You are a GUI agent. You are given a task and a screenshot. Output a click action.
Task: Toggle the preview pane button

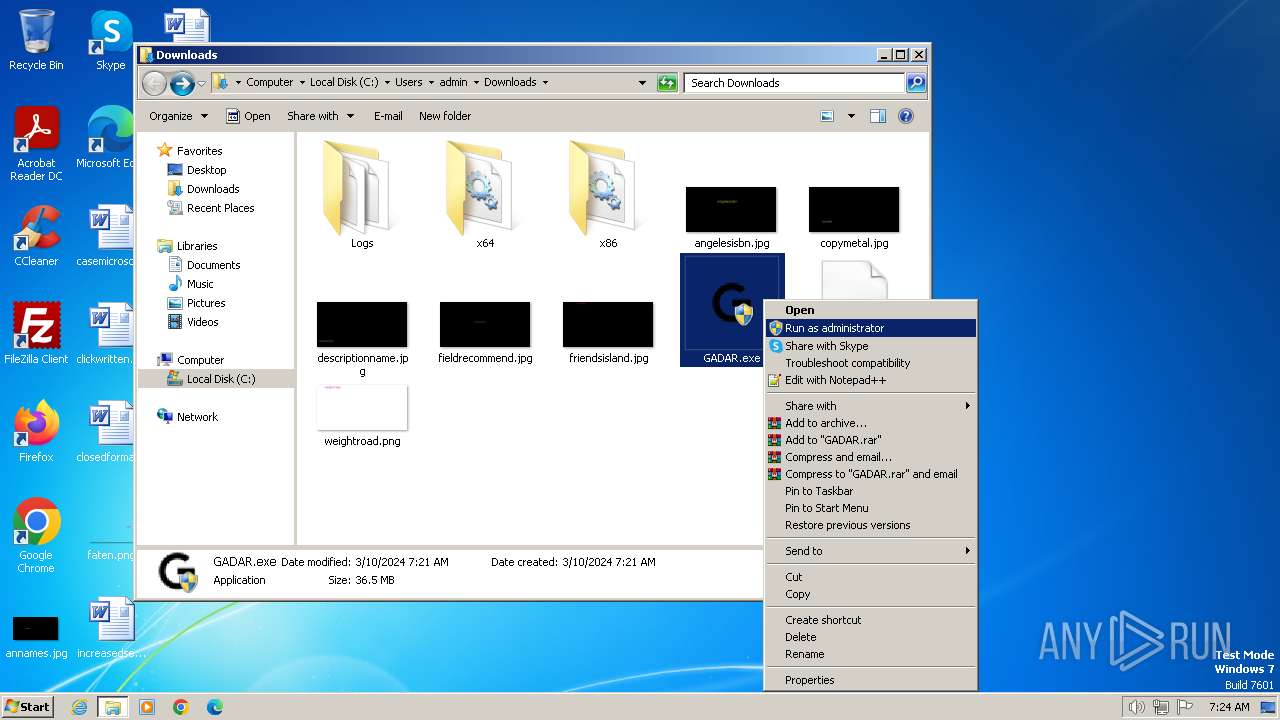pos(878,116)
